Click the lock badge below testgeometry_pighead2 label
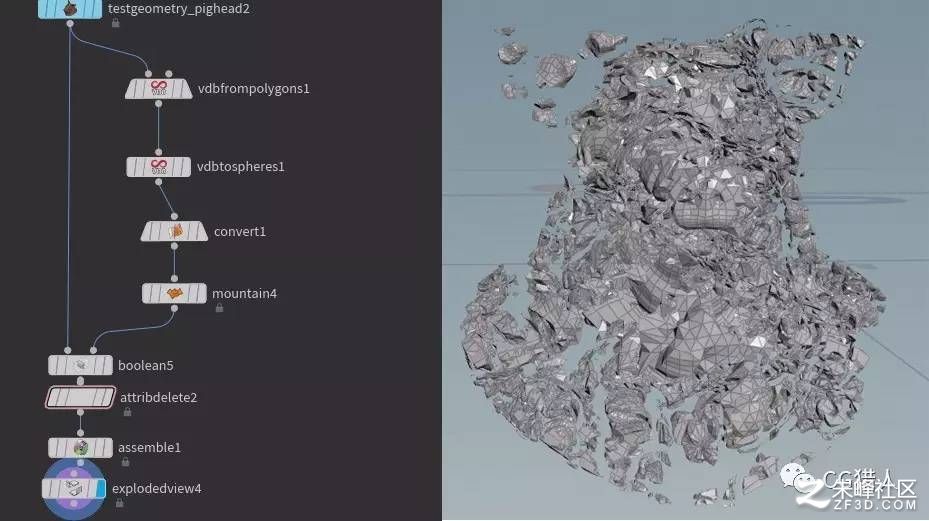 116,23
